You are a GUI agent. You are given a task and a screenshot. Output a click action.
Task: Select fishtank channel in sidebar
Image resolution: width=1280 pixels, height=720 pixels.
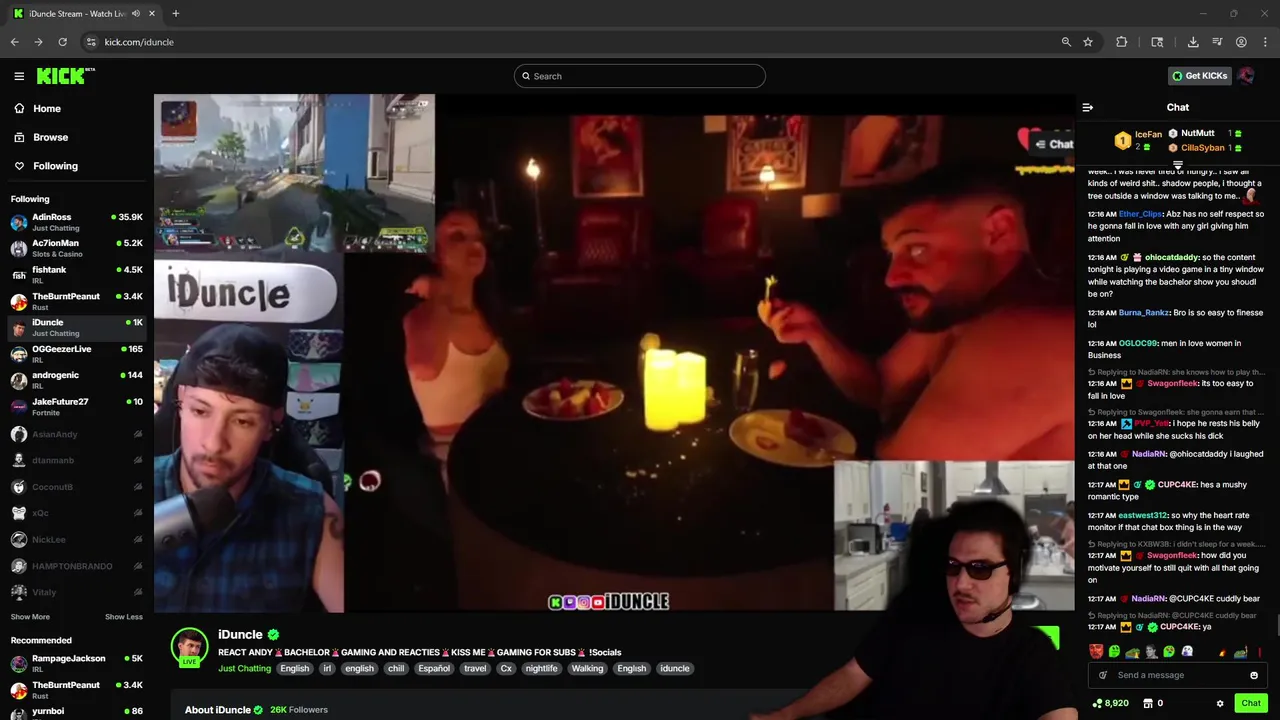[x=76, y=275]
